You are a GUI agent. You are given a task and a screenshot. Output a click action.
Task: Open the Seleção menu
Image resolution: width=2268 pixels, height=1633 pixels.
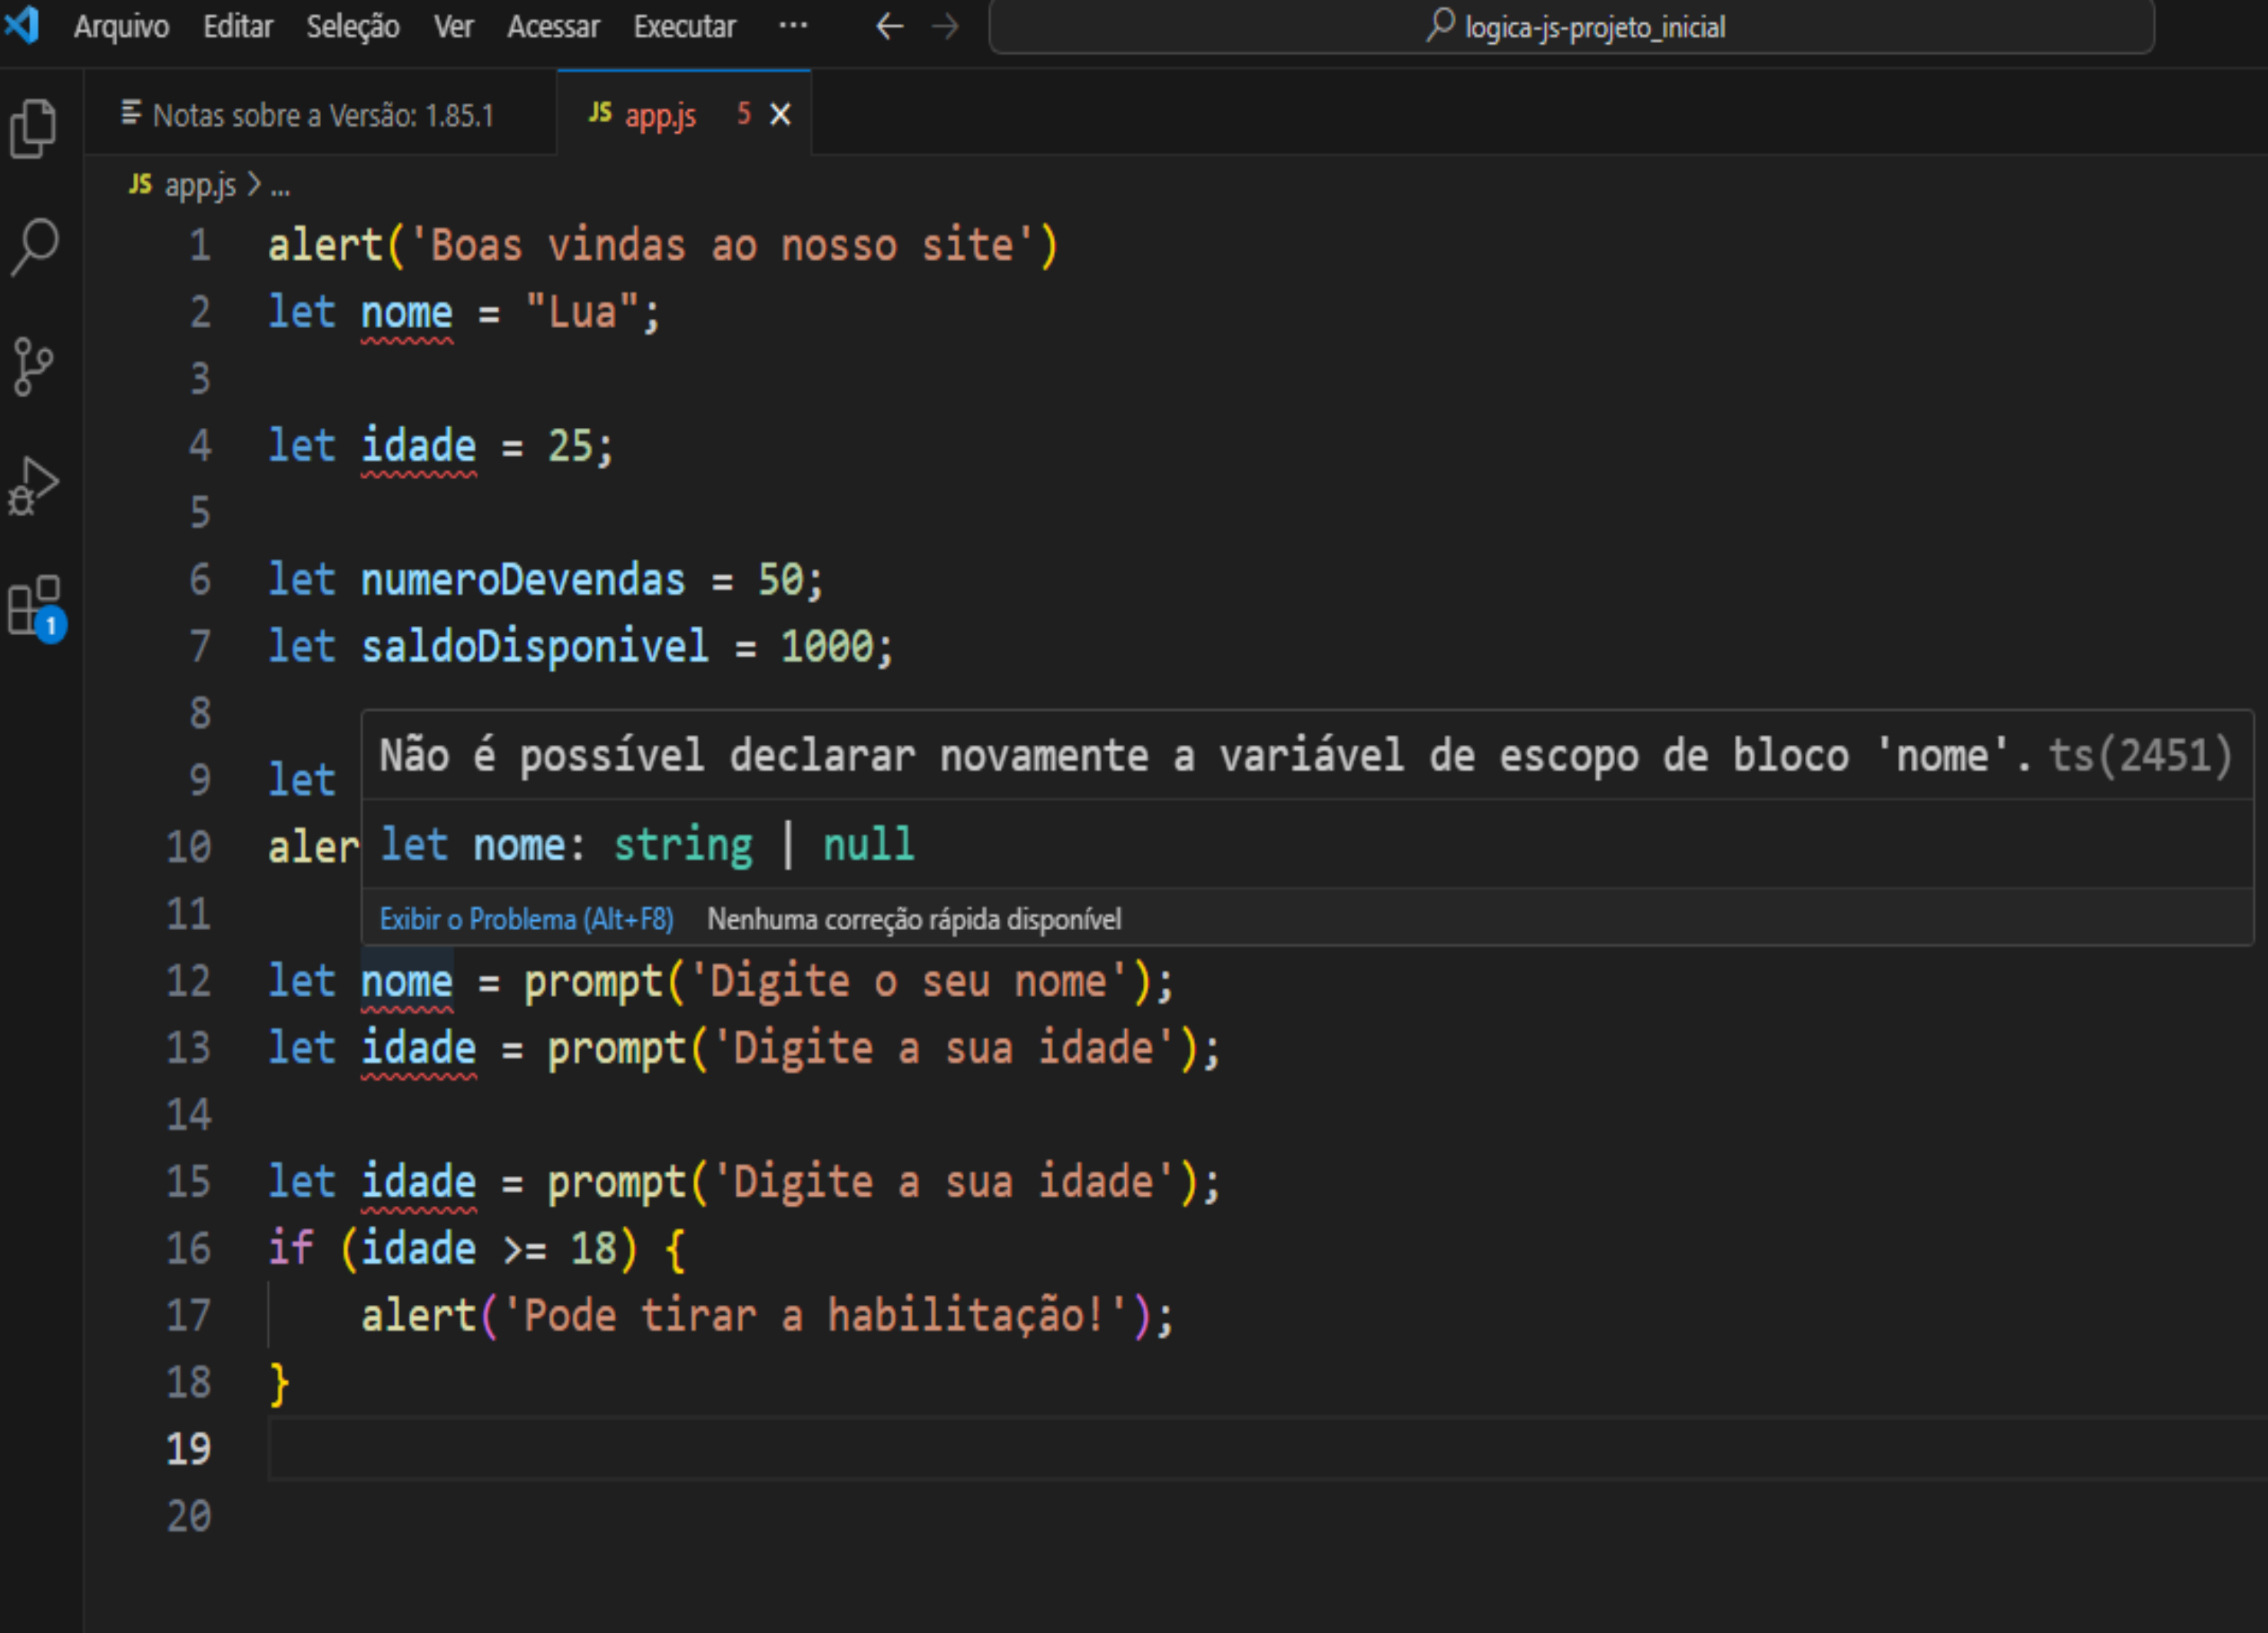tap(352, 26)
